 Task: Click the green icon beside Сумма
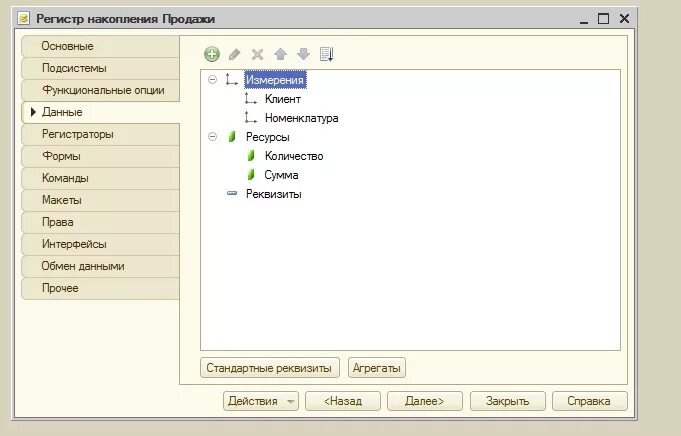click(251, 175)
